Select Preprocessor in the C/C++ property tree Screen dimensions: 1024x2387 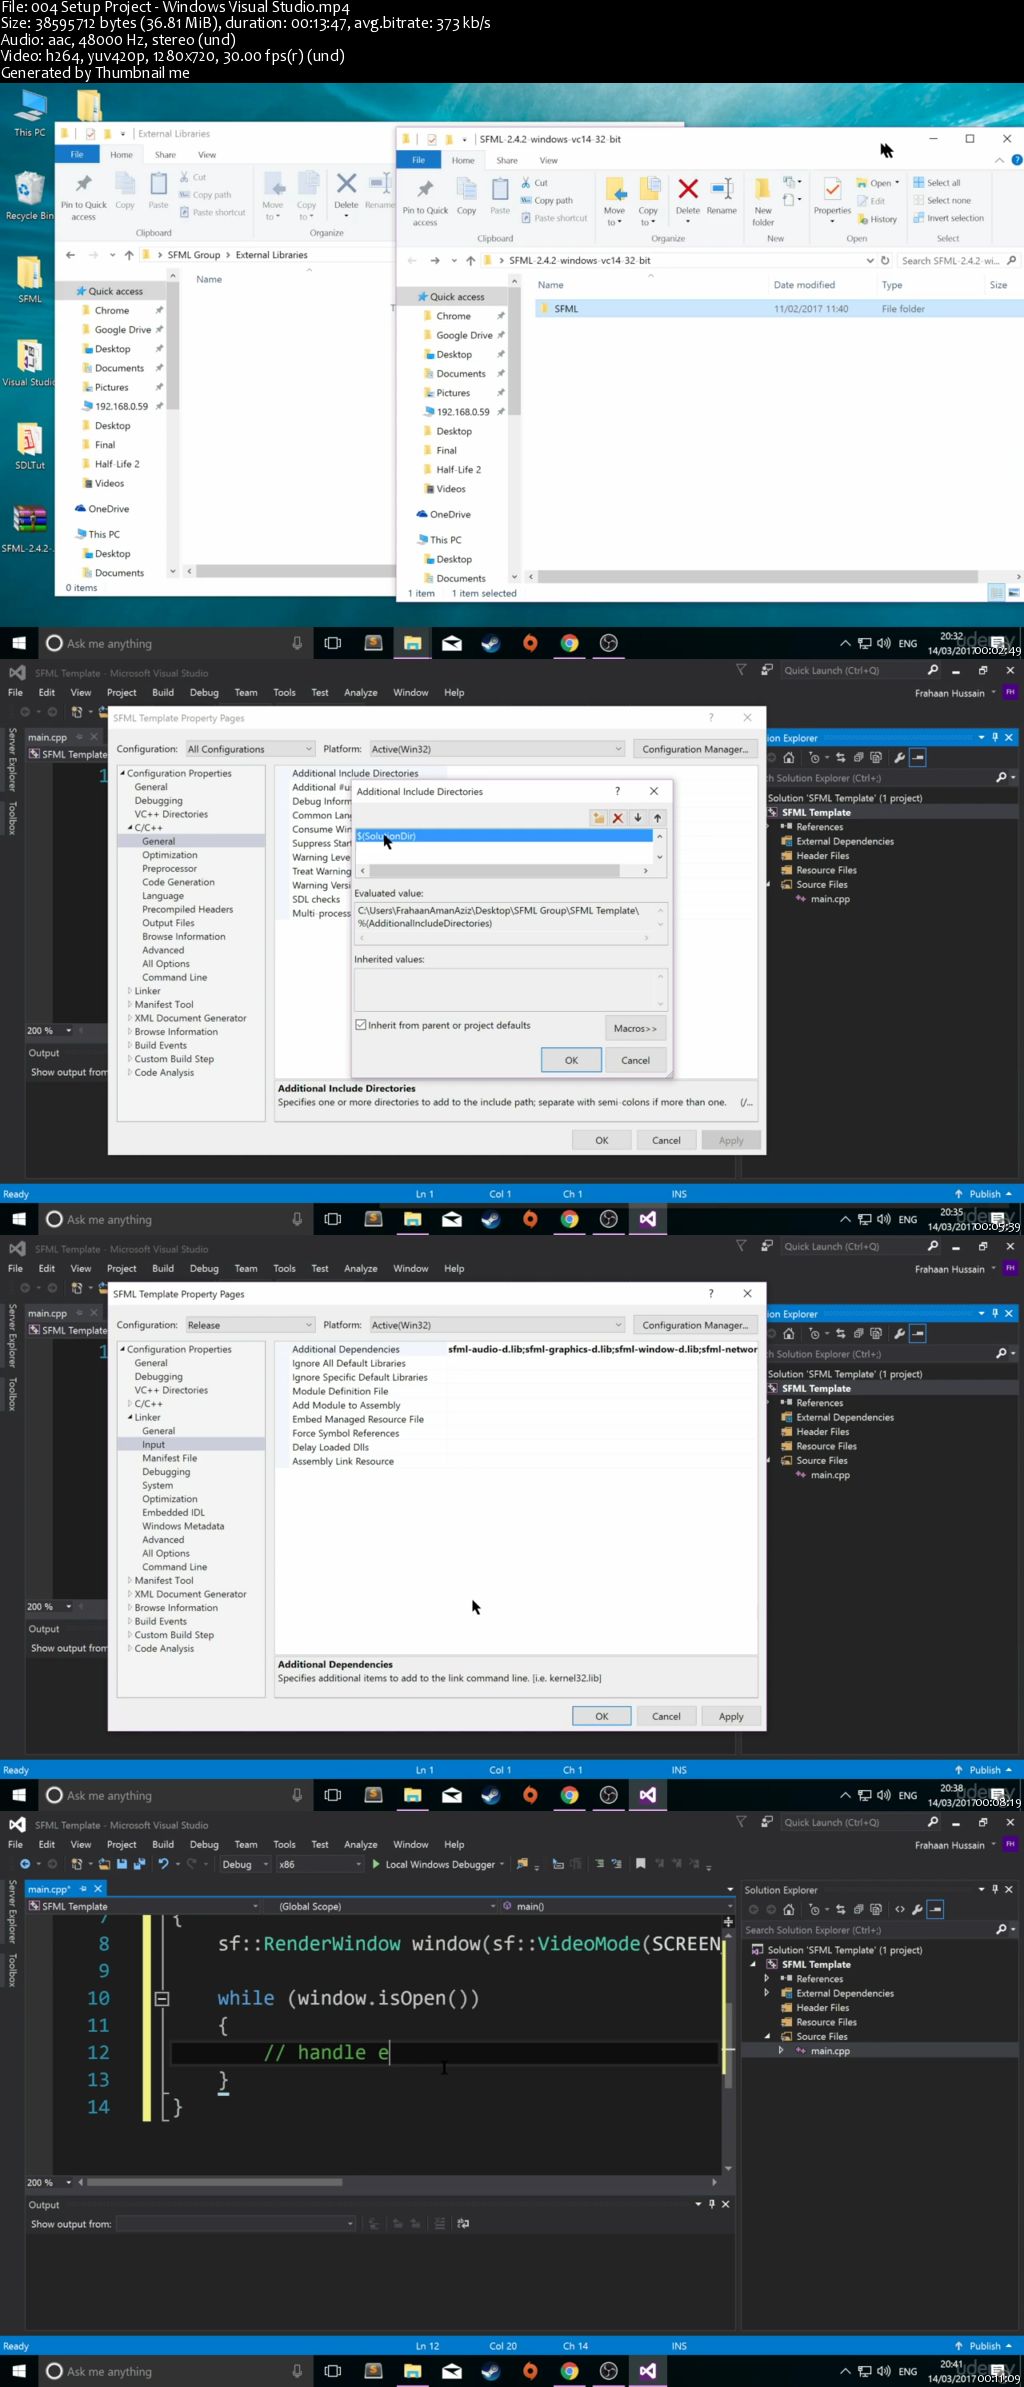click(x=169, y=869)
